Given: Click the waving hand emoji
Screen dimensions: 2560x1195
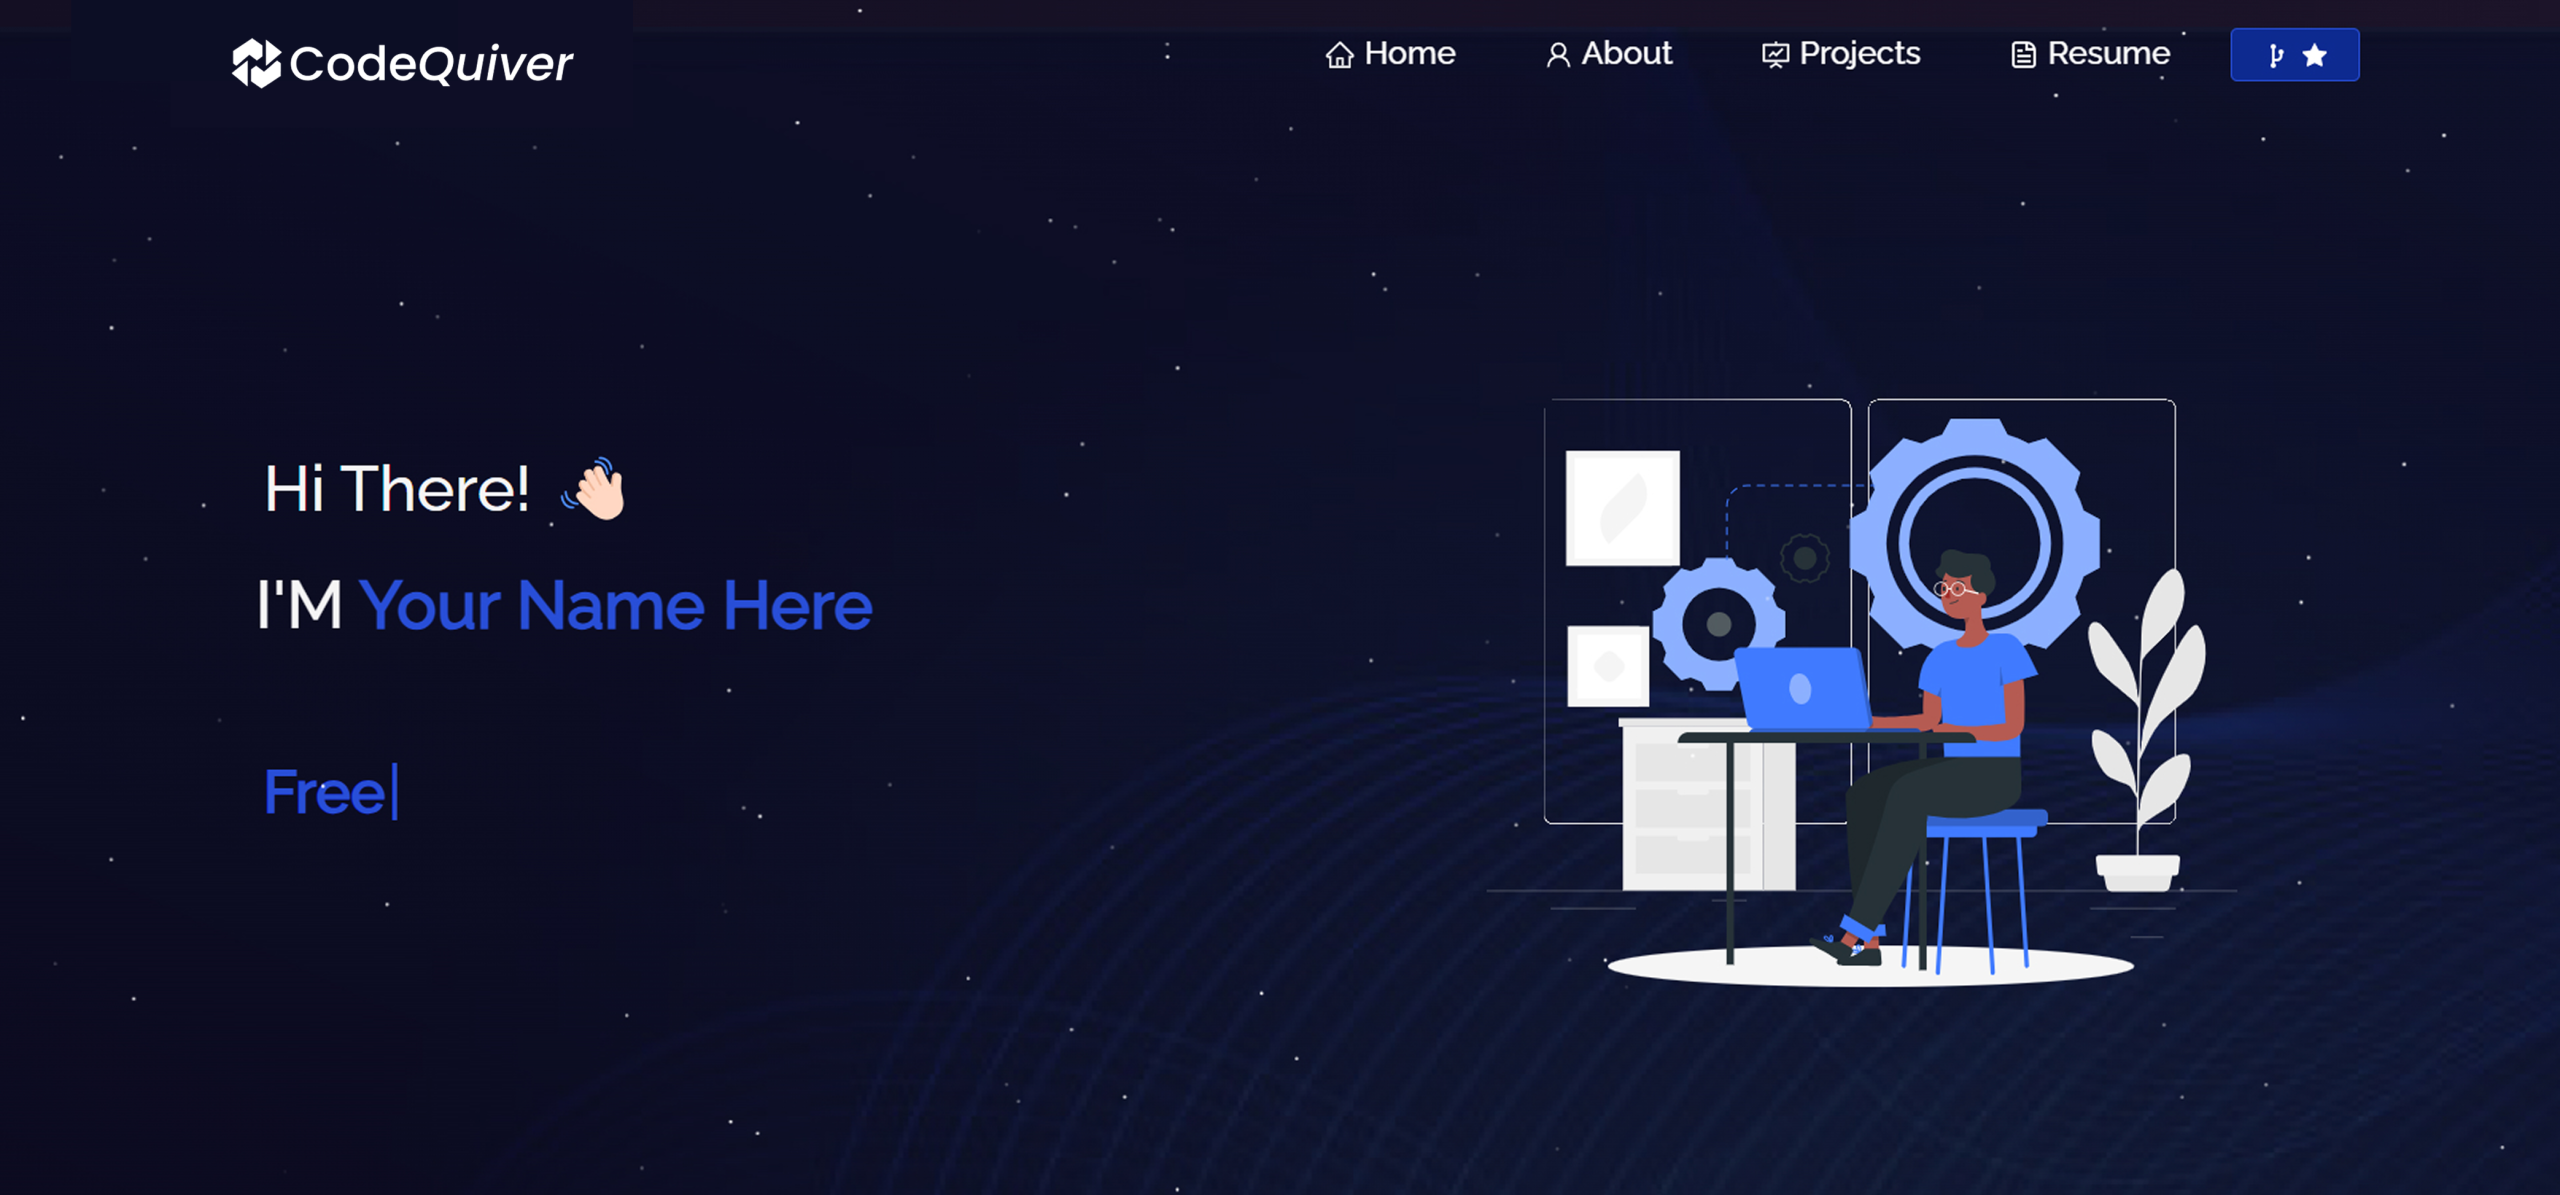Looking at the screenshot, I should [x=596, y=490].
